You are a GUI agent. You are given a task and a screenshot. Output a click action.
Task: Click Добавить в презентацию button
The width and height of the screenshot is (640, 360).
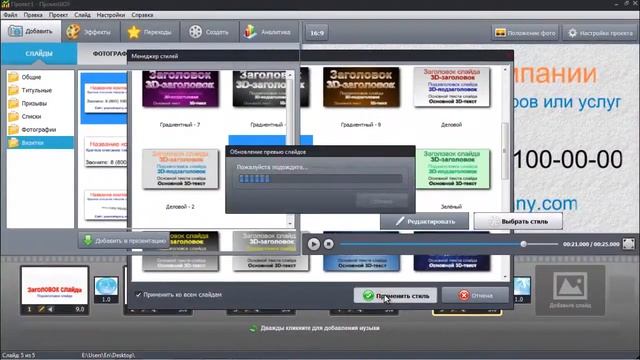point(124,241)
